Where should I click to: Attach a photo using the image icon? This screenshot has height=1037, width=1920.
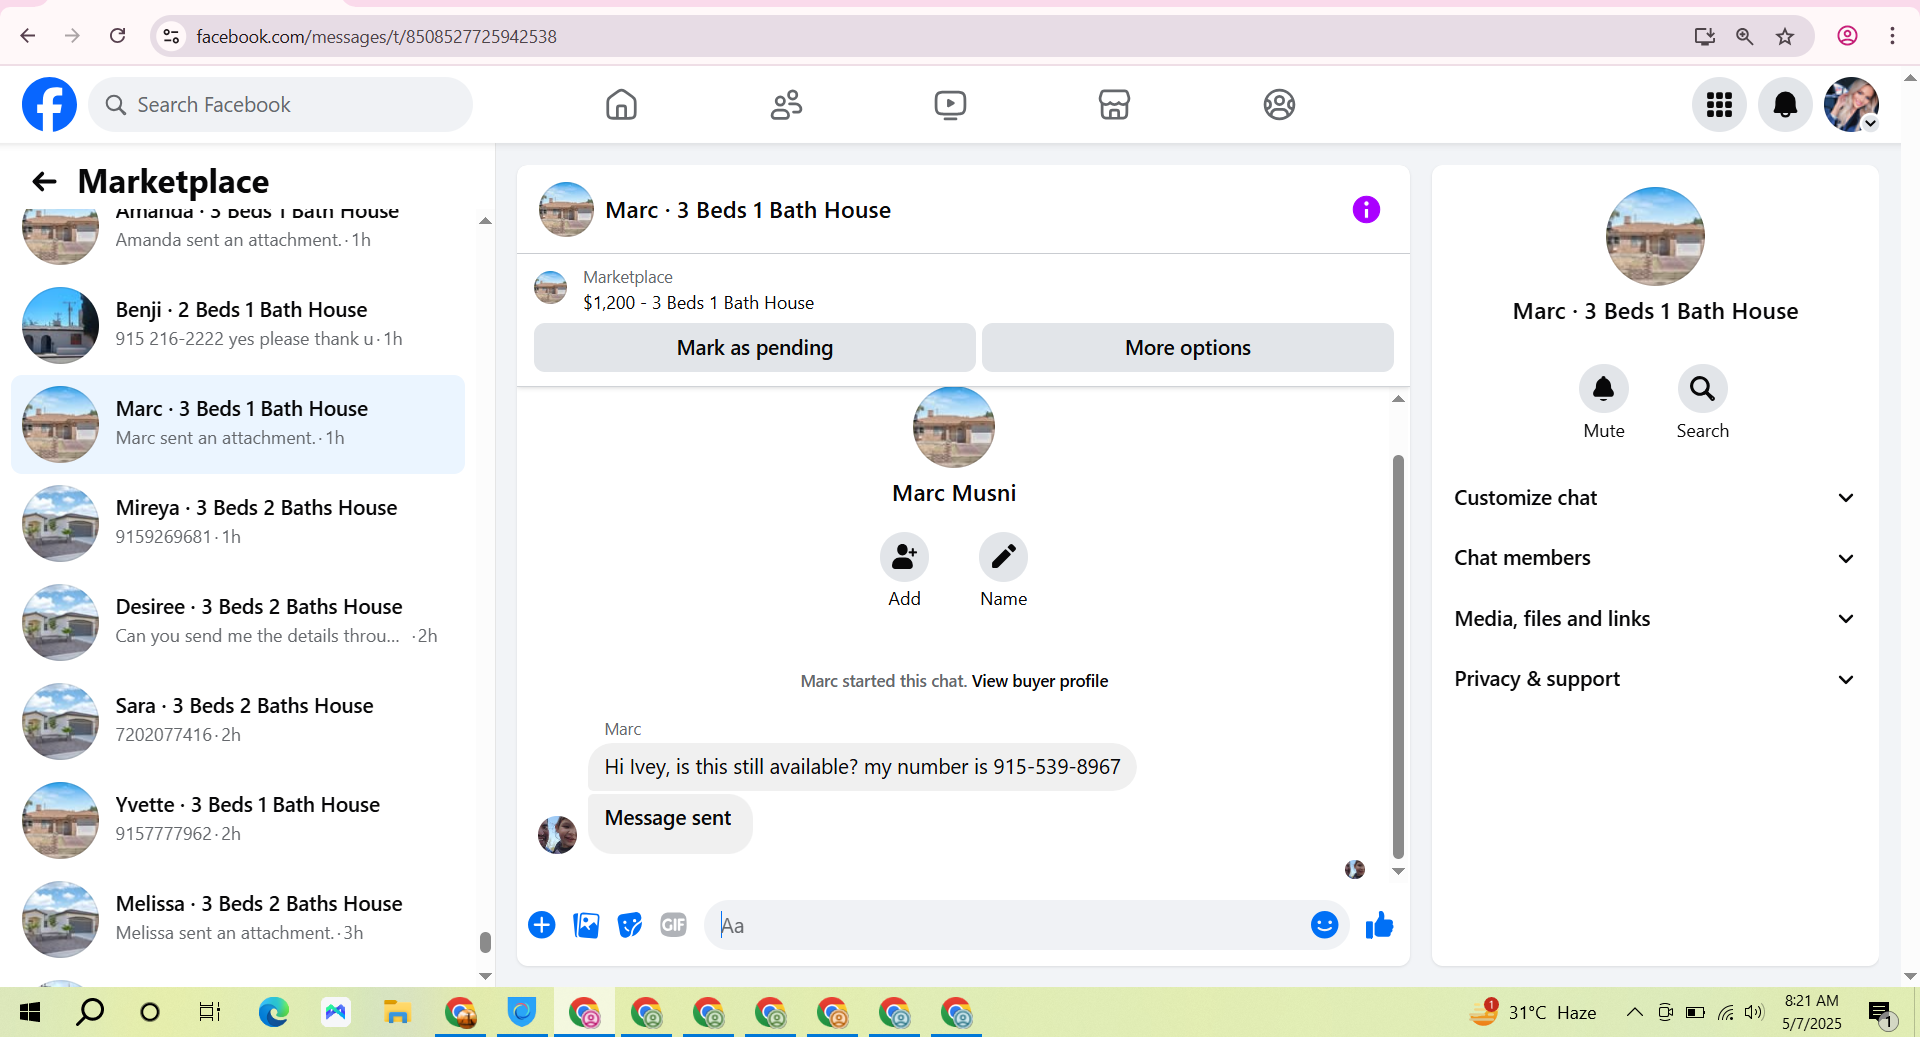pyautogui.click(x=586, y=925)
